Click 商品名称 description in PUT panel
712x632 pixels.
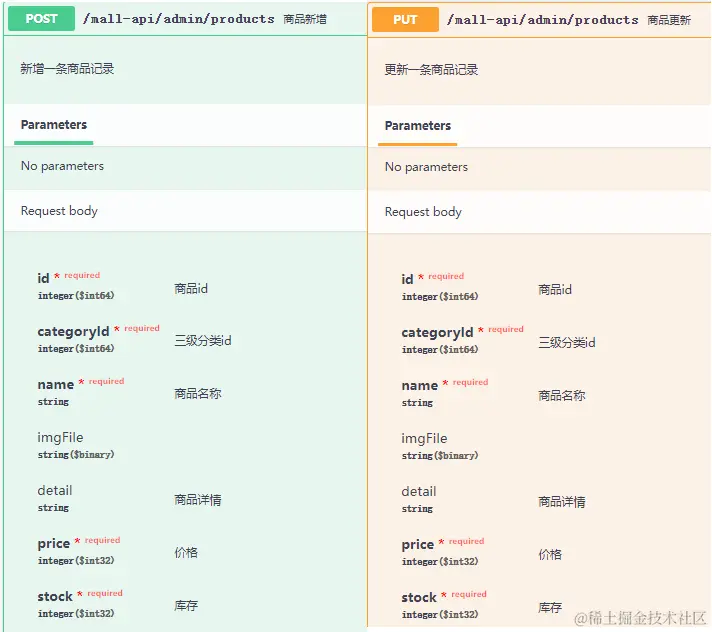[x=562, y=395]
